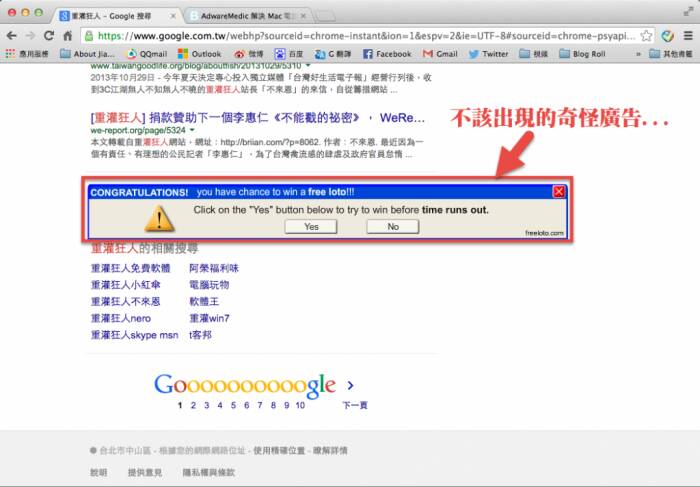Click Yes in the free loto ad
The image size is (700, 487).
tap(311, 227)
